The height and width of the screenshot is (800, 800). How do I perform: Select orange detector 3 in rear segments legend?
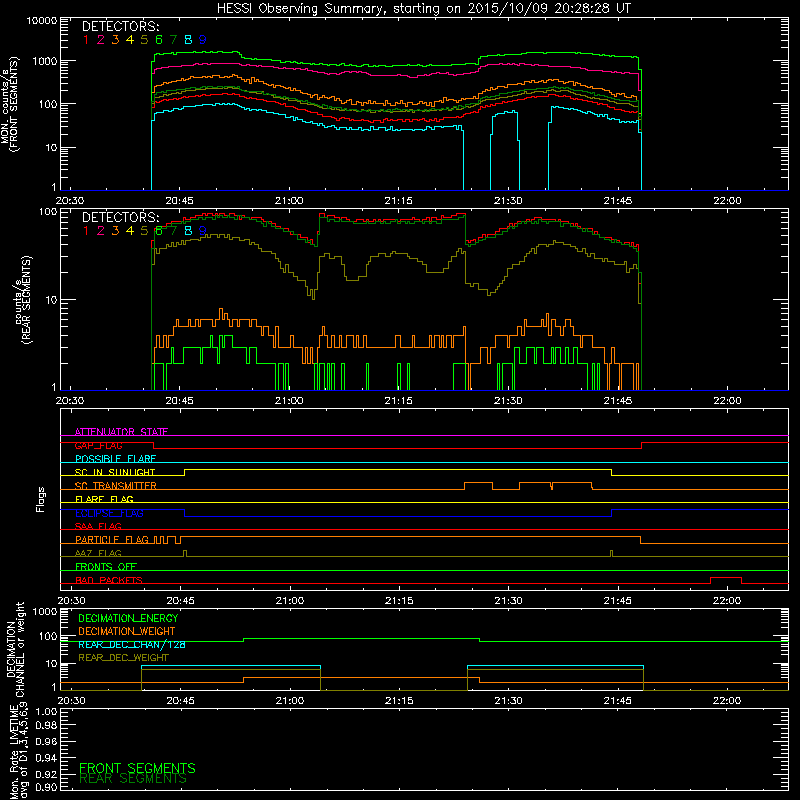pyautogui.click(x=115, y=231)
